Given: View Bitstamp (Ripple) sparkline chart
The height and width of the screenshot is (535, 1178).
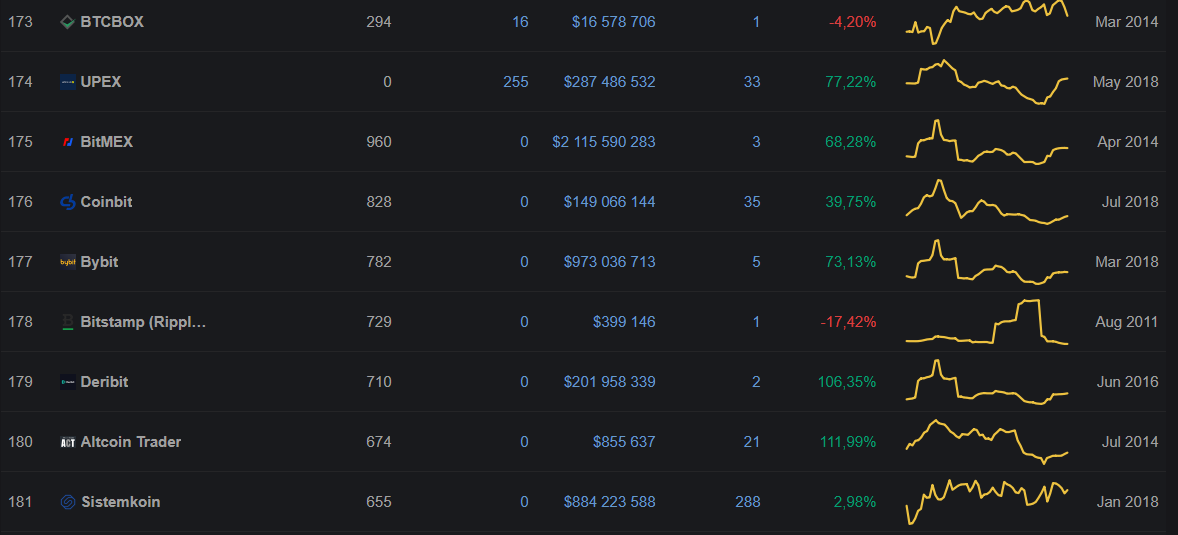Looking at the screenshot, I should tap(987, 322).
